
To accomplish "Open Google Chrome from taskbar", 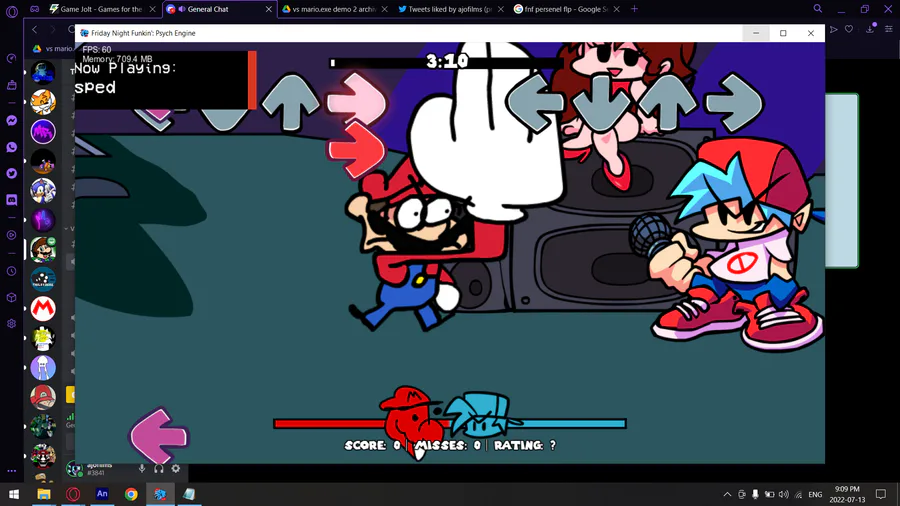I will pyautogui.click(x=131, y=494).
